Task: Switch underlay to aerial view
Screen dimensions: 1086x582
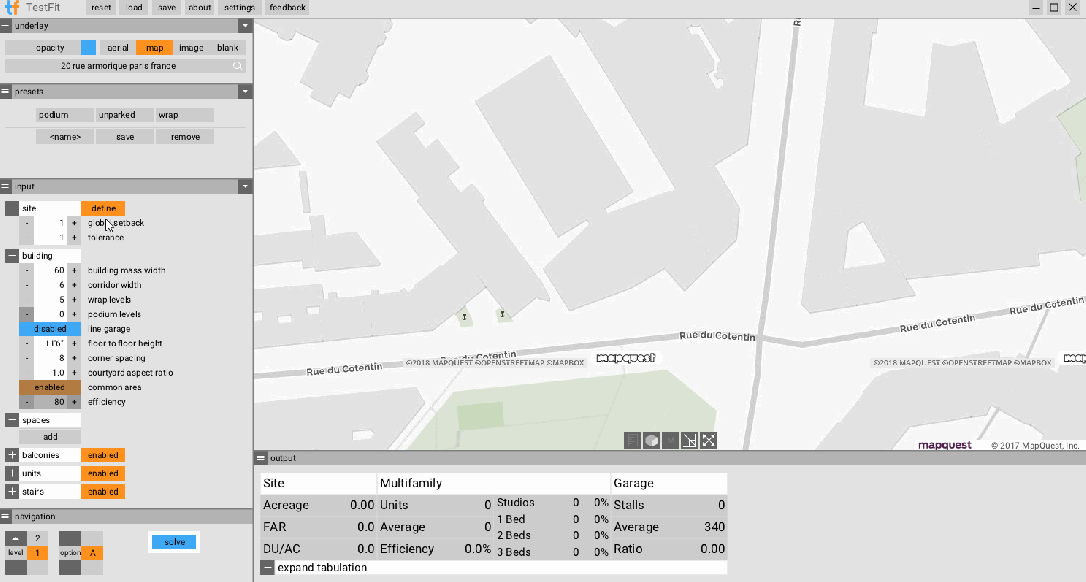Action: (x=118, y=48)
